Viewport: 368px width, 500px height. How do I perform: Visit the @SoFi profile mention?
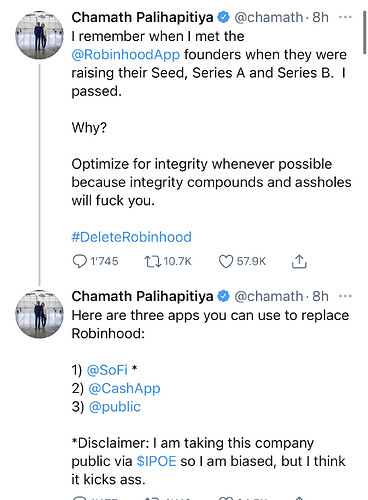107,370
